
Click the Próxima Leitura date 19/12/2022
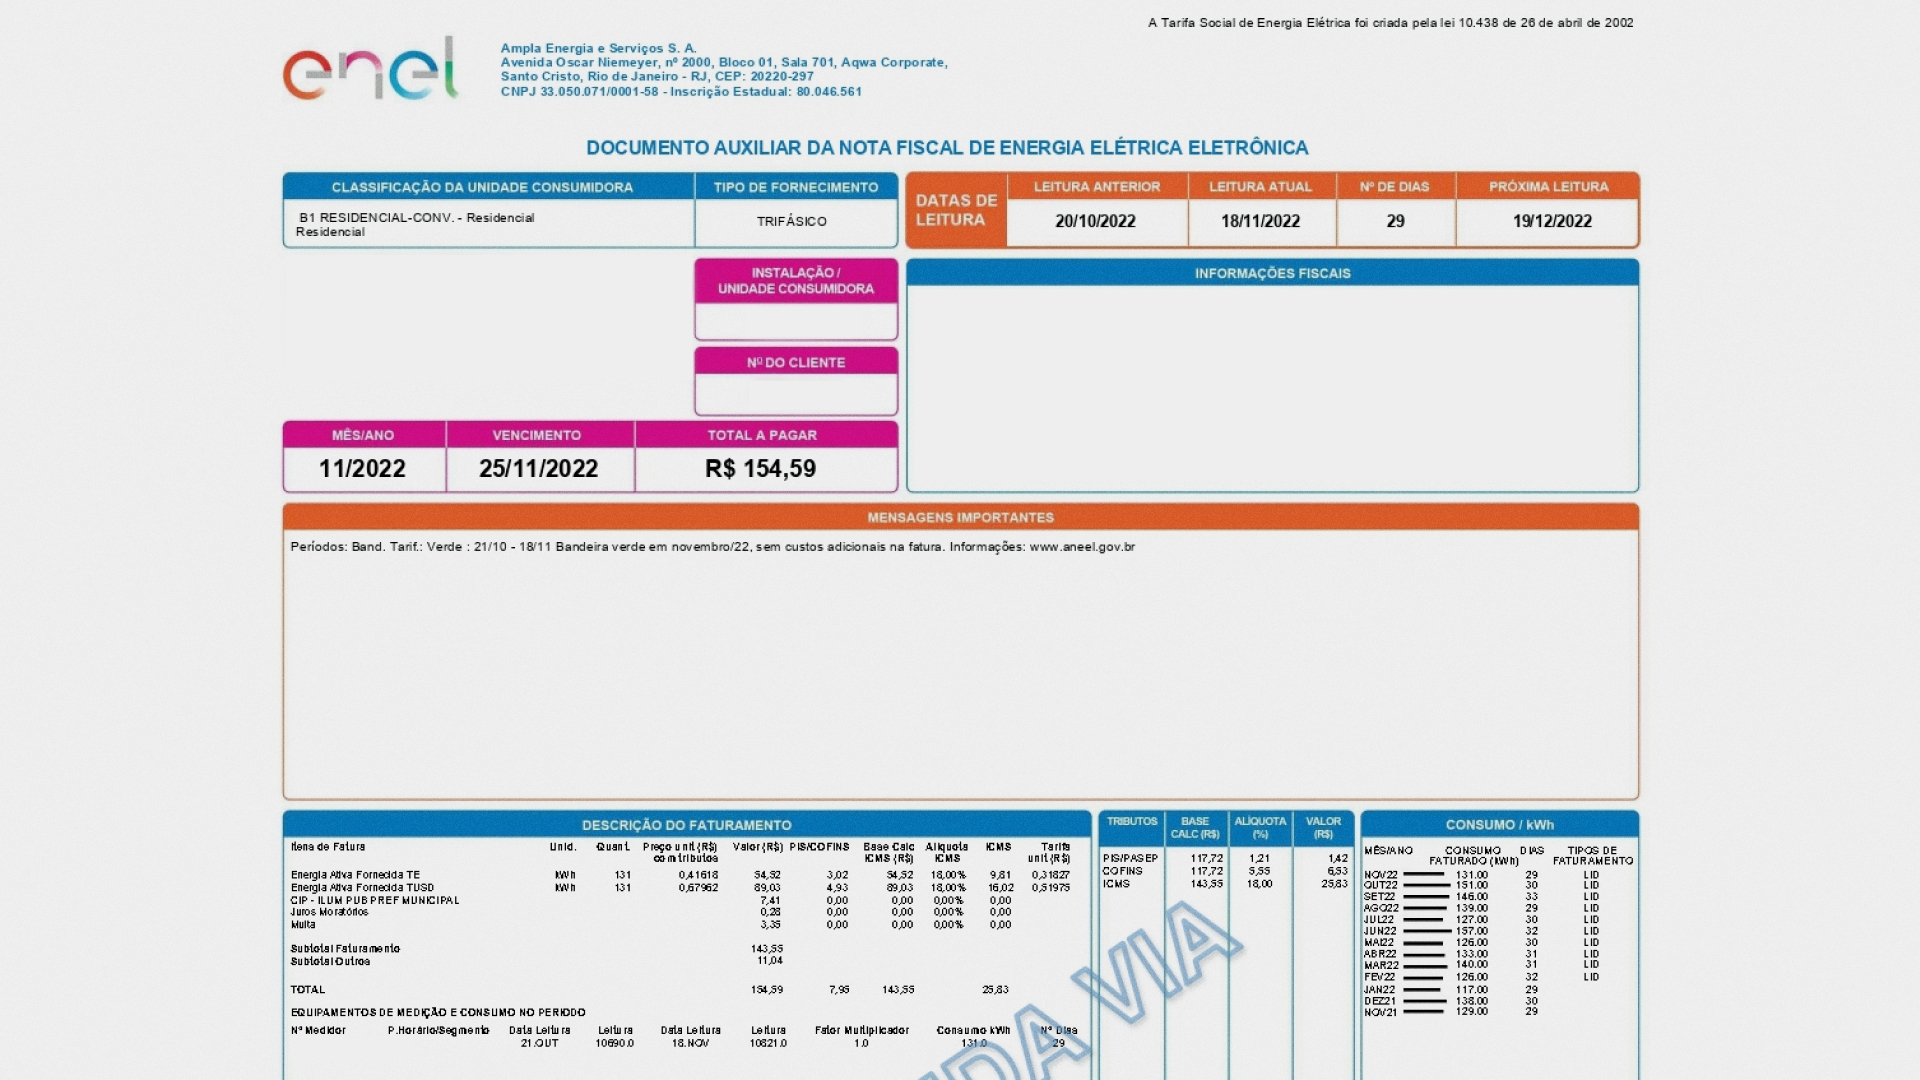pos(1551,221)
